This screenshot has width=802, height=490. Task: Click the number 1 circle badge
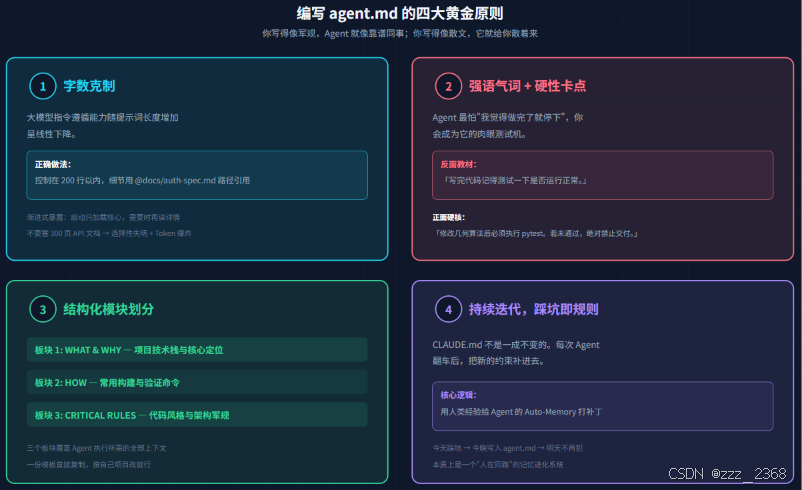[x=43, y=86]
